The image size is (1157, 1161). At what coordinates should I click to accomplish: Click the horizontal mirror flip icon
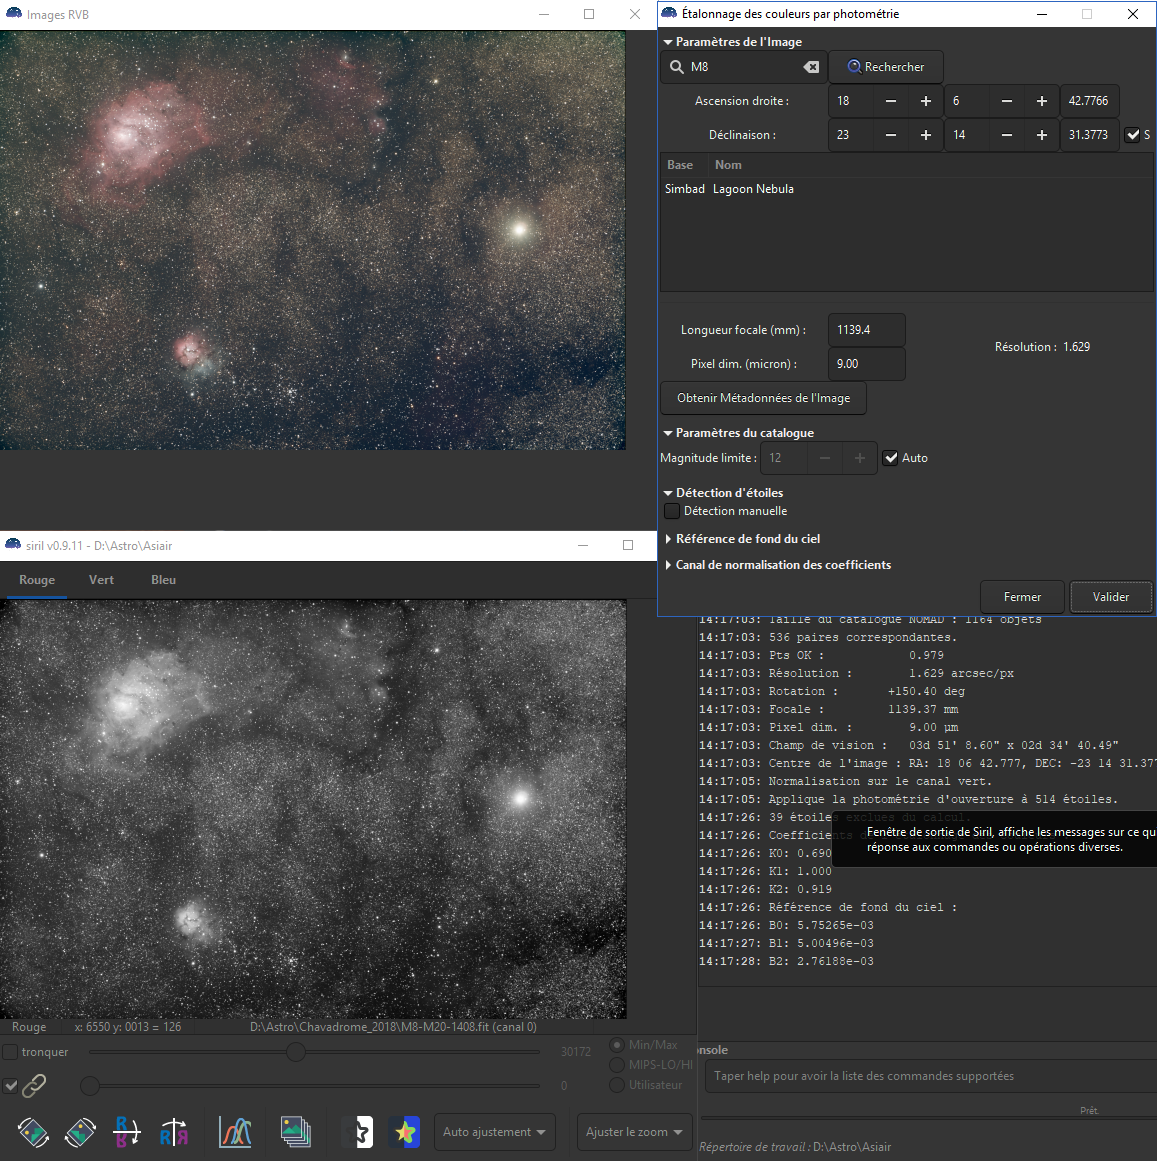pos(174,1132)
